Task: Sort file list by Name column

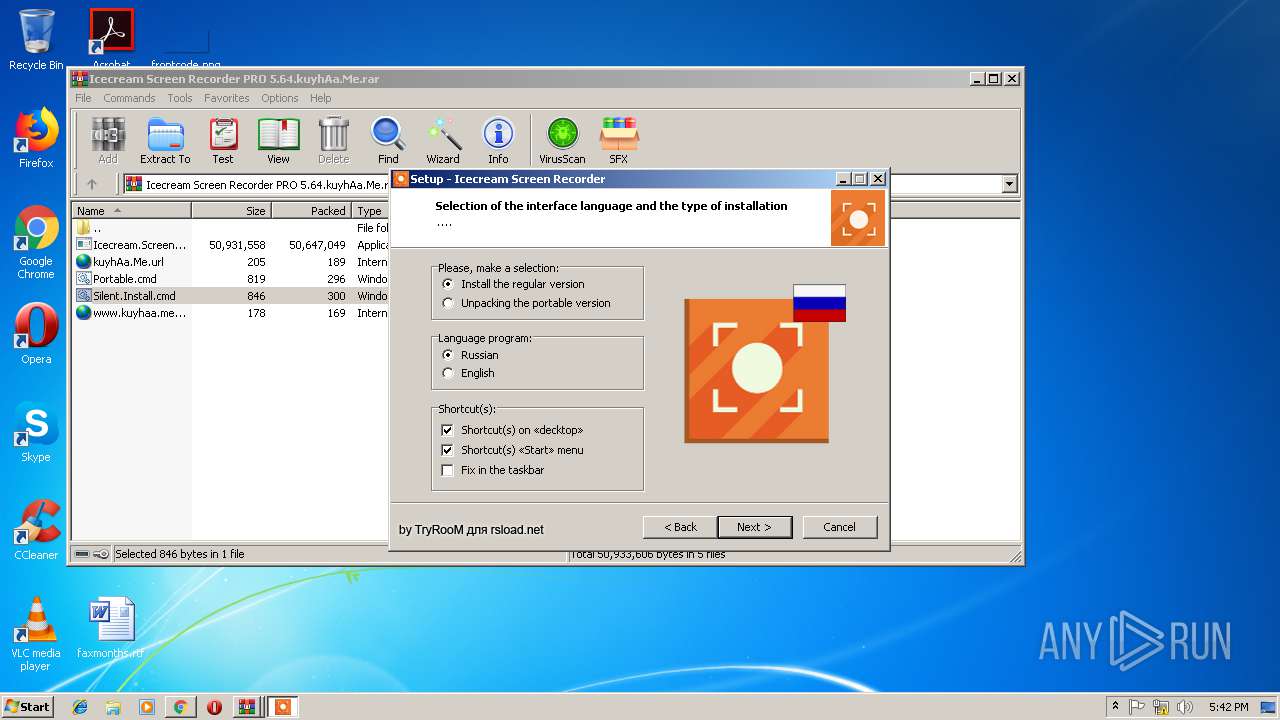Action: click(132, 211)
